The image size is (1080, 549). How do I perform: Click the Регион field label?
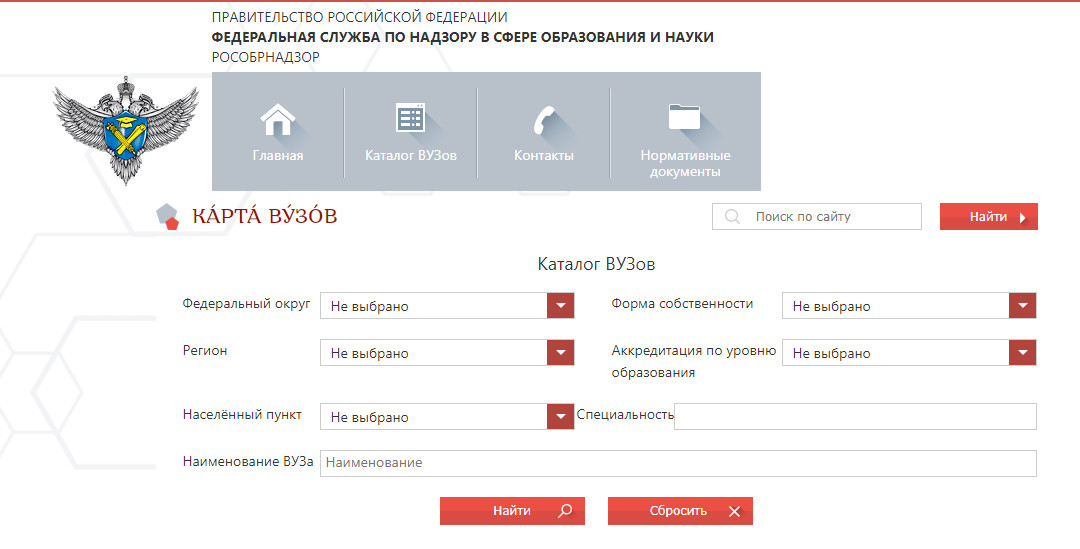205,350
